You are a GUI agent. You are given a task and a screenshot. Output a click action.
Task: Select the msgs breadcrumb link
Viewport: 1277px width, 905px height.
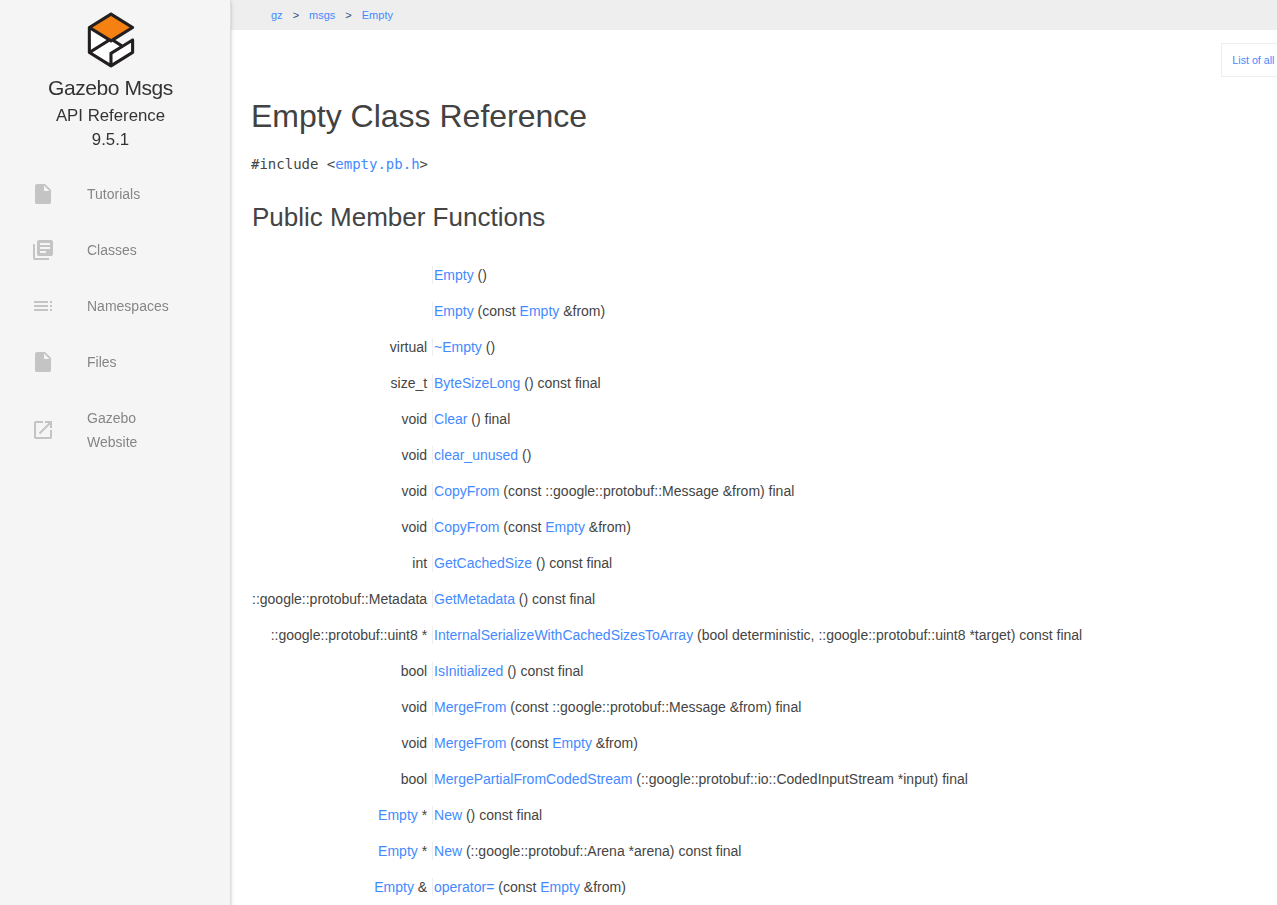point(322,15)
